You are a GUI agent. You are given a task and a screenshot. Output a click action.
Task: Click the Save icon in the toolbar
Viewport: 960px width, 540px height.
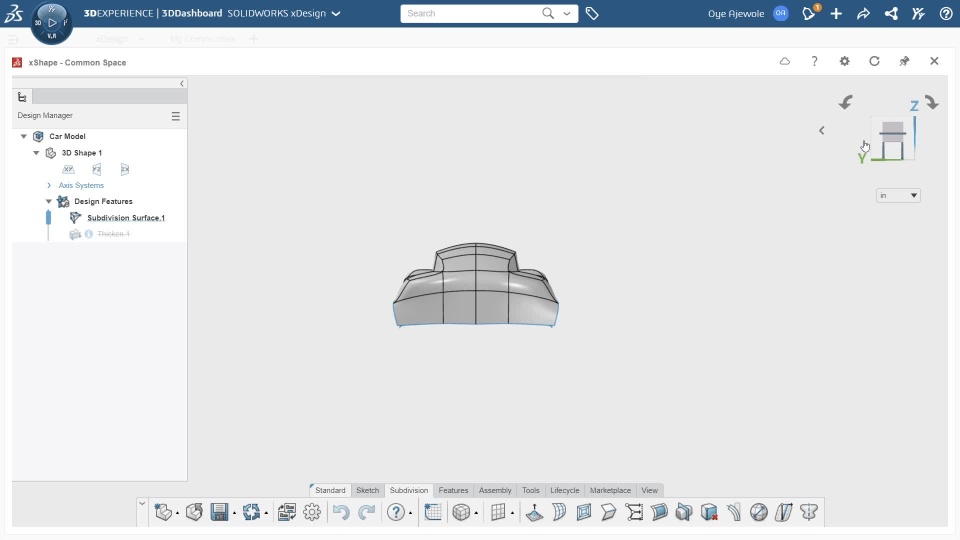click(x=219, y=512)
